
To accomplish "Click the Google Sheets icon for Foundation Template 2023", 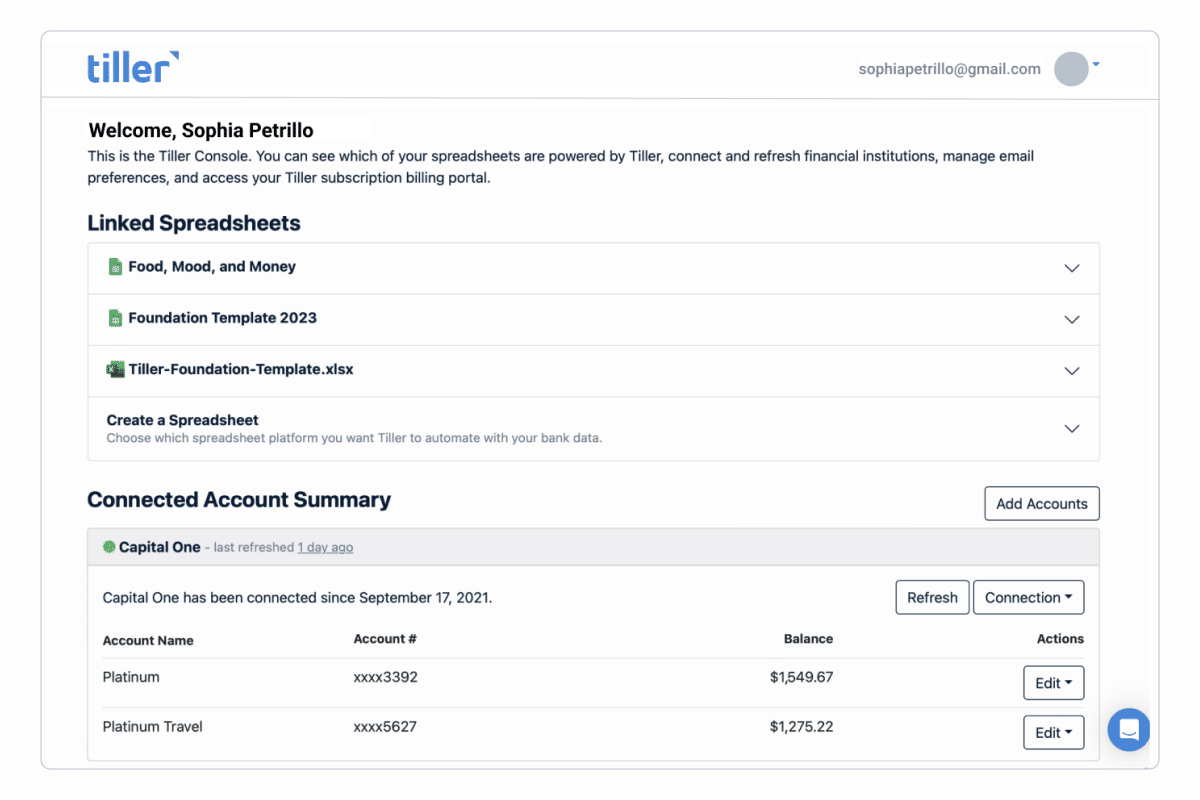I will coord(114,318).
